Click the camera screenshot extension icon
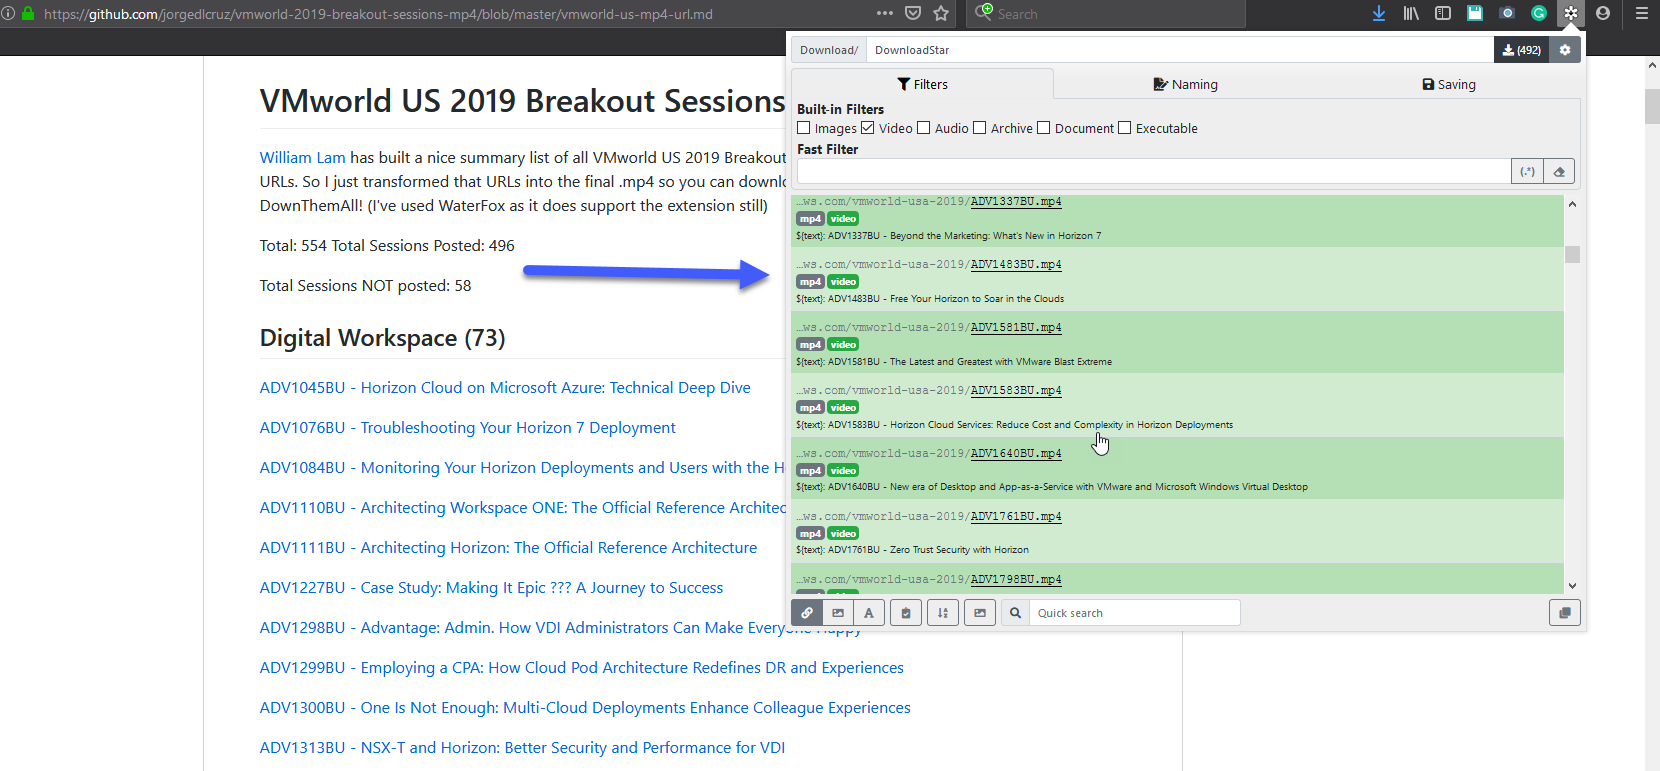1660x771 pixels. click(x=1507, y=13)
